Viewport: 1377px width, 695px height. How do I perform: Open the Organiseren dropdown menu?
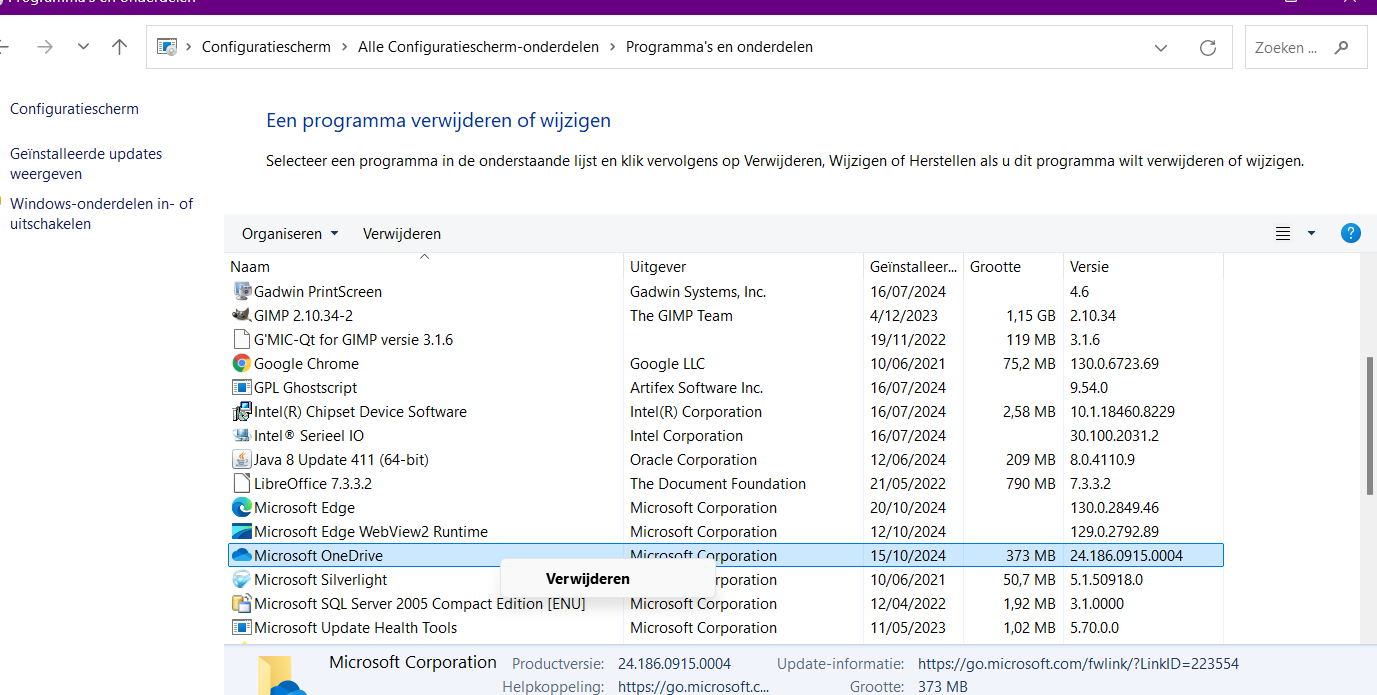290,234
